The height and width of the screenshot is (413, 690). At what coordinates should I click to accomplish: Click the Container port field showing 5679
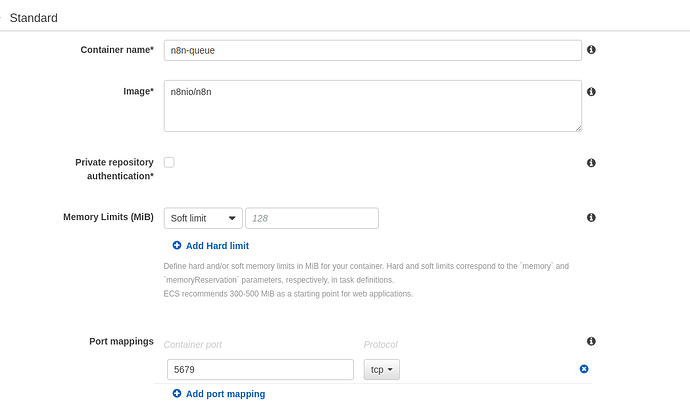point(258,370)
